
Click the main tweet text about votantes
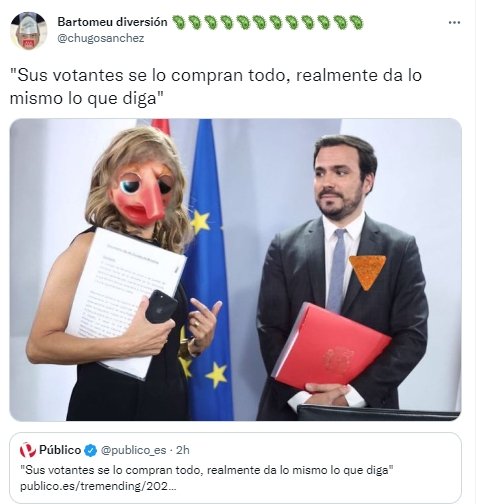pyautogui.click(x=216, y=87)
